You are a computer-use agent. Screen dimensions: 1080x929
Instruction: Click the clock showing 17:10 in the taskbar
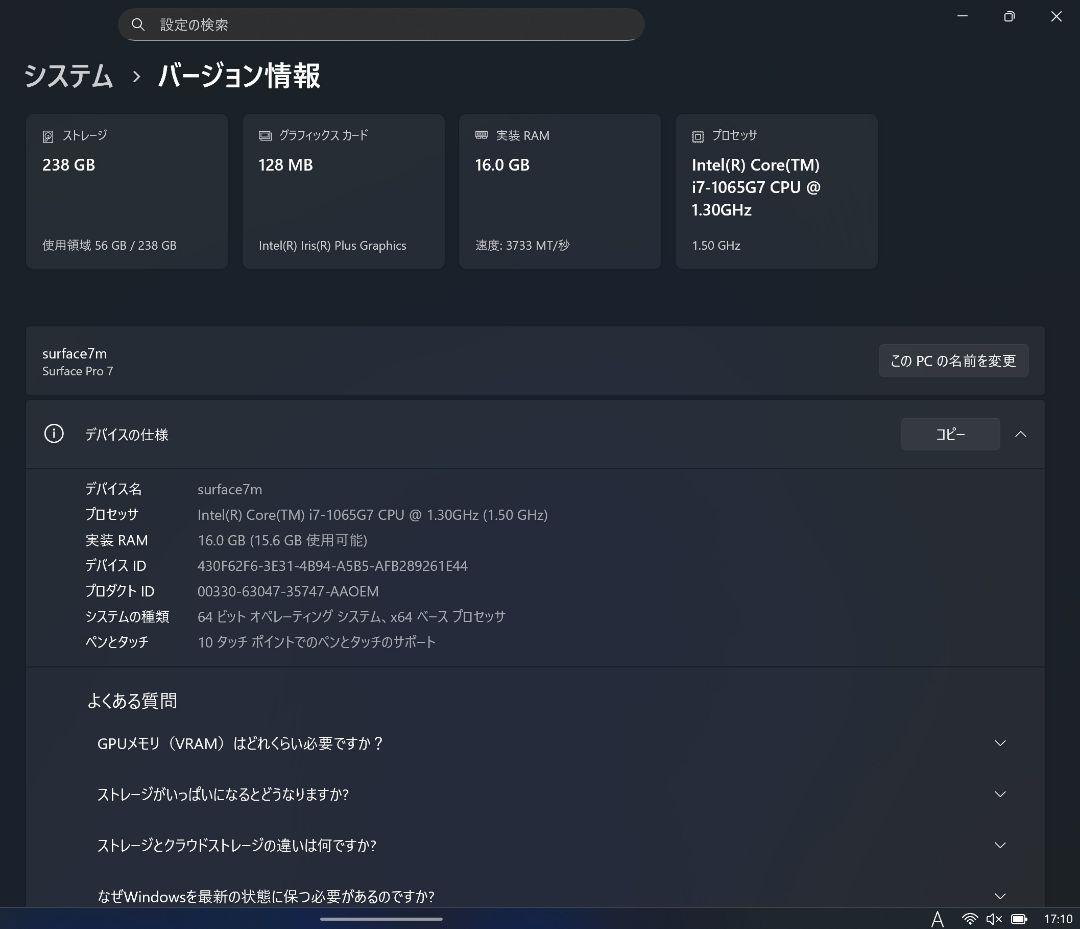[x=1060, y=918]
